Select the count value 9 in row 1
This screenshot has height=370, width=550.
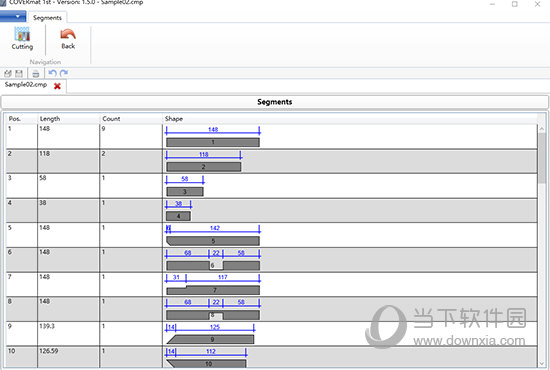coord(103,129)
